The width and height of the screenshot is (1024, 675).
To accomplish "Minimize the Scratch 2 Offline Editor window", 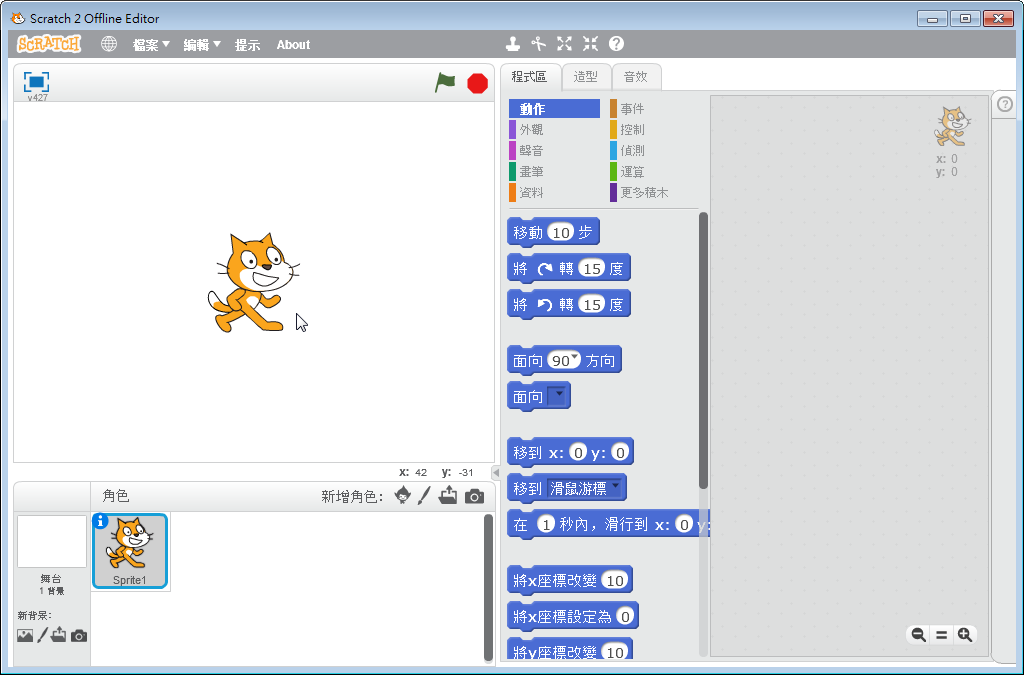I will coord(932,19).
